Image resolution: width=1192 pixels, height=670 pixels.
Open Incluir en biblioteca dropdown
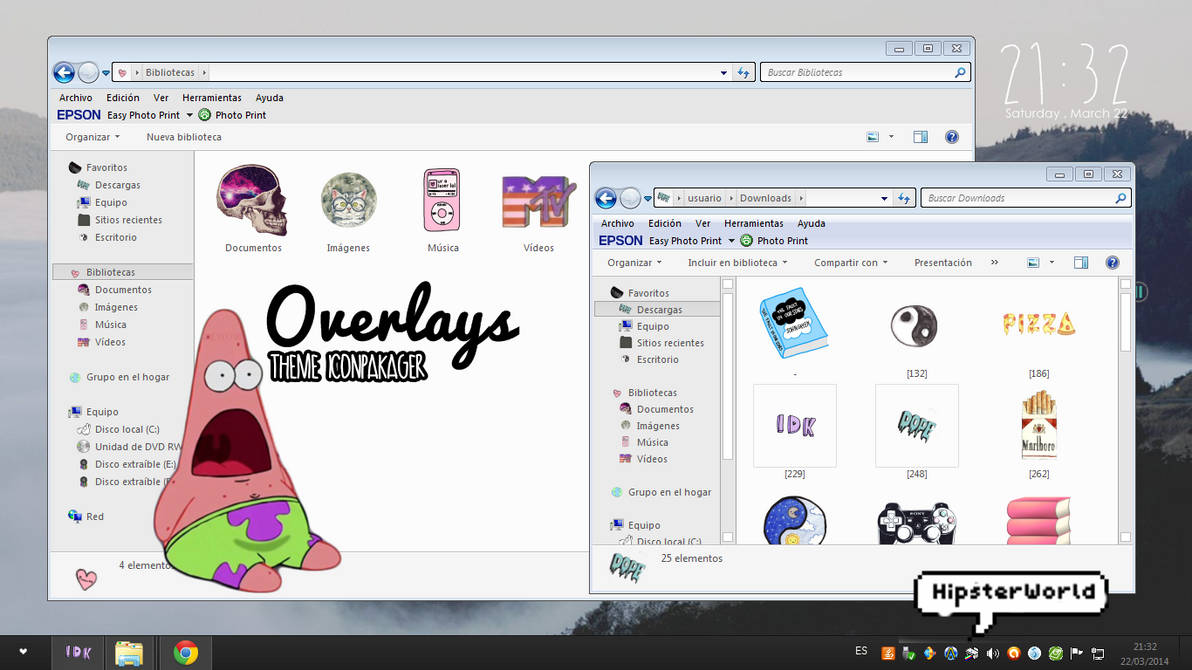[x=737, y=262]
